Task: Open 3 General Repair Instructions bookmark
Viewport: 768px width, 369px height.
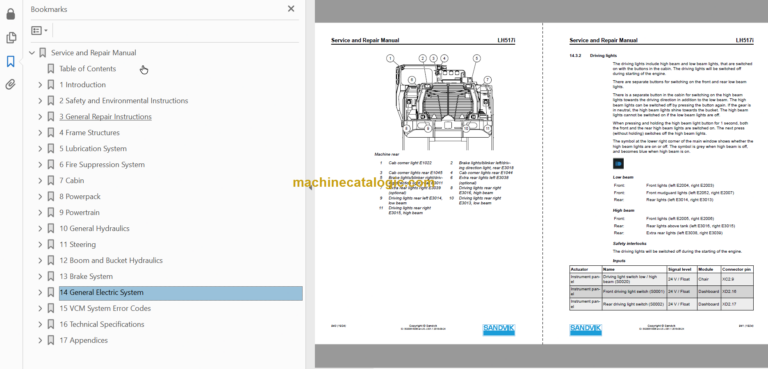Action: pos(105,117)
